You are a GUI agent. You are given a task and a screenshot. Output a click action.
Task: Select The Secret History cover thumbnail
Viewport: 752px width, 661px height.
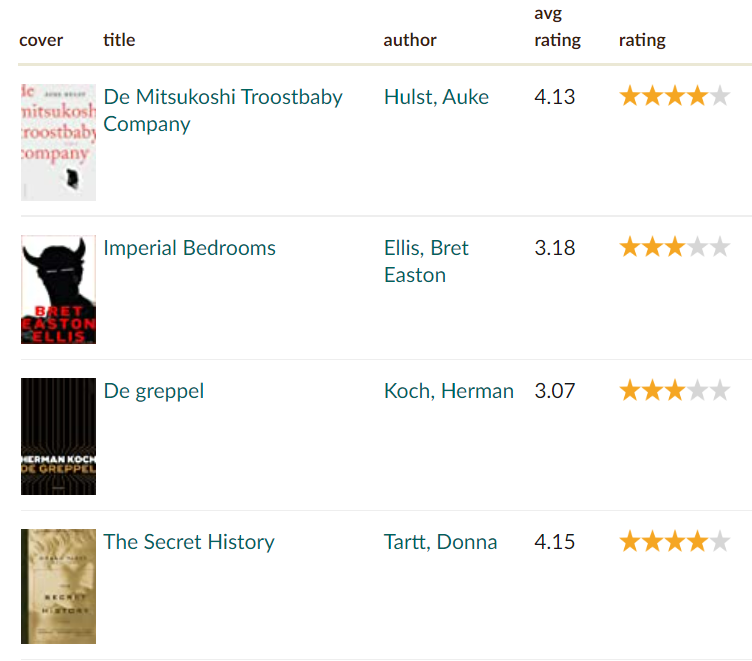[x=58, y=586]
